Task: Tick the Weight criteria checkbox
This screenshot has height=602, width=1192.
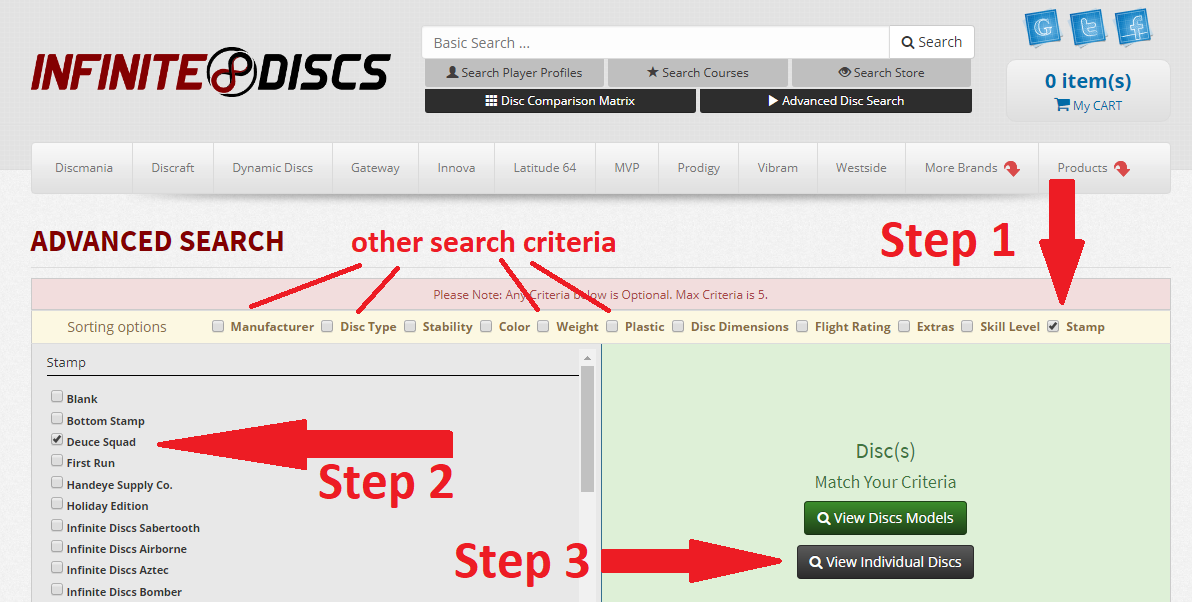Action: coord(543,326)
